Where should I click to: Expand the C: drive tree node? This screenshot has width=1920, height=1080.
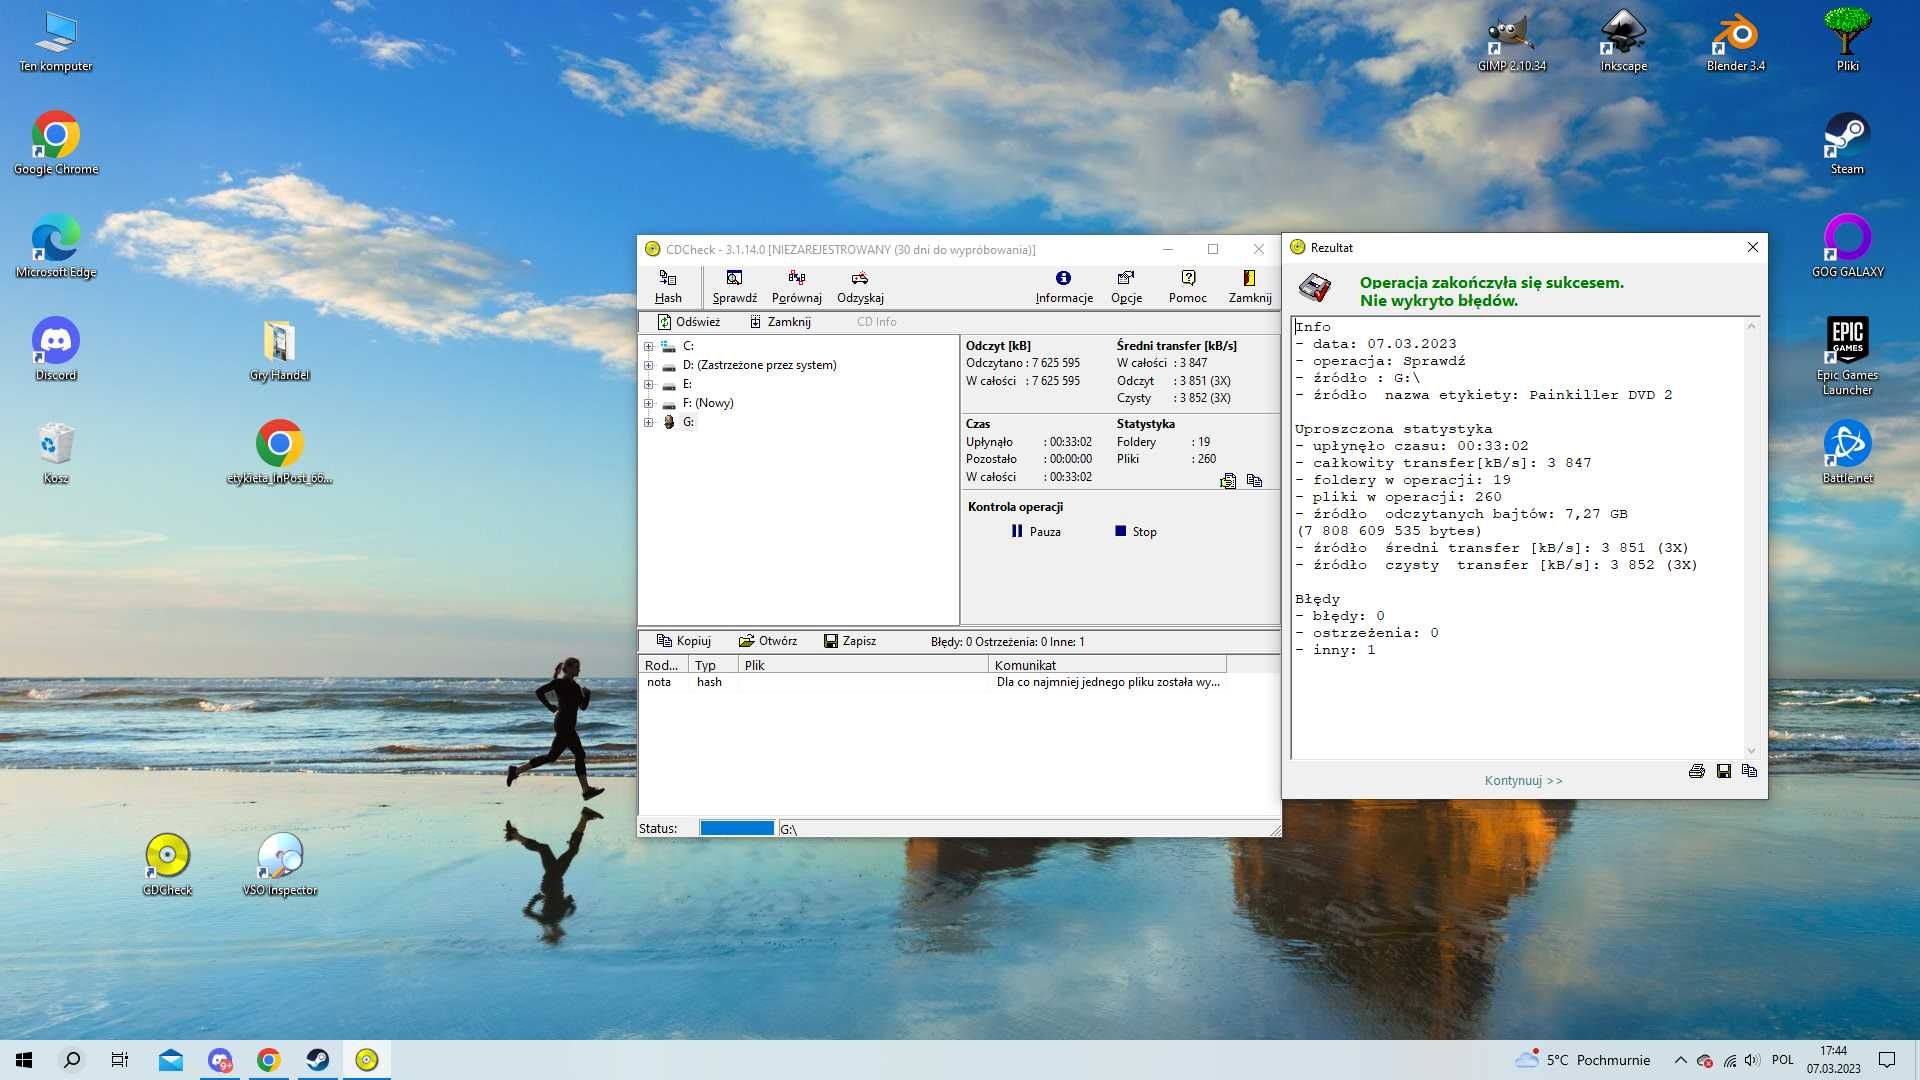point(649,345)
